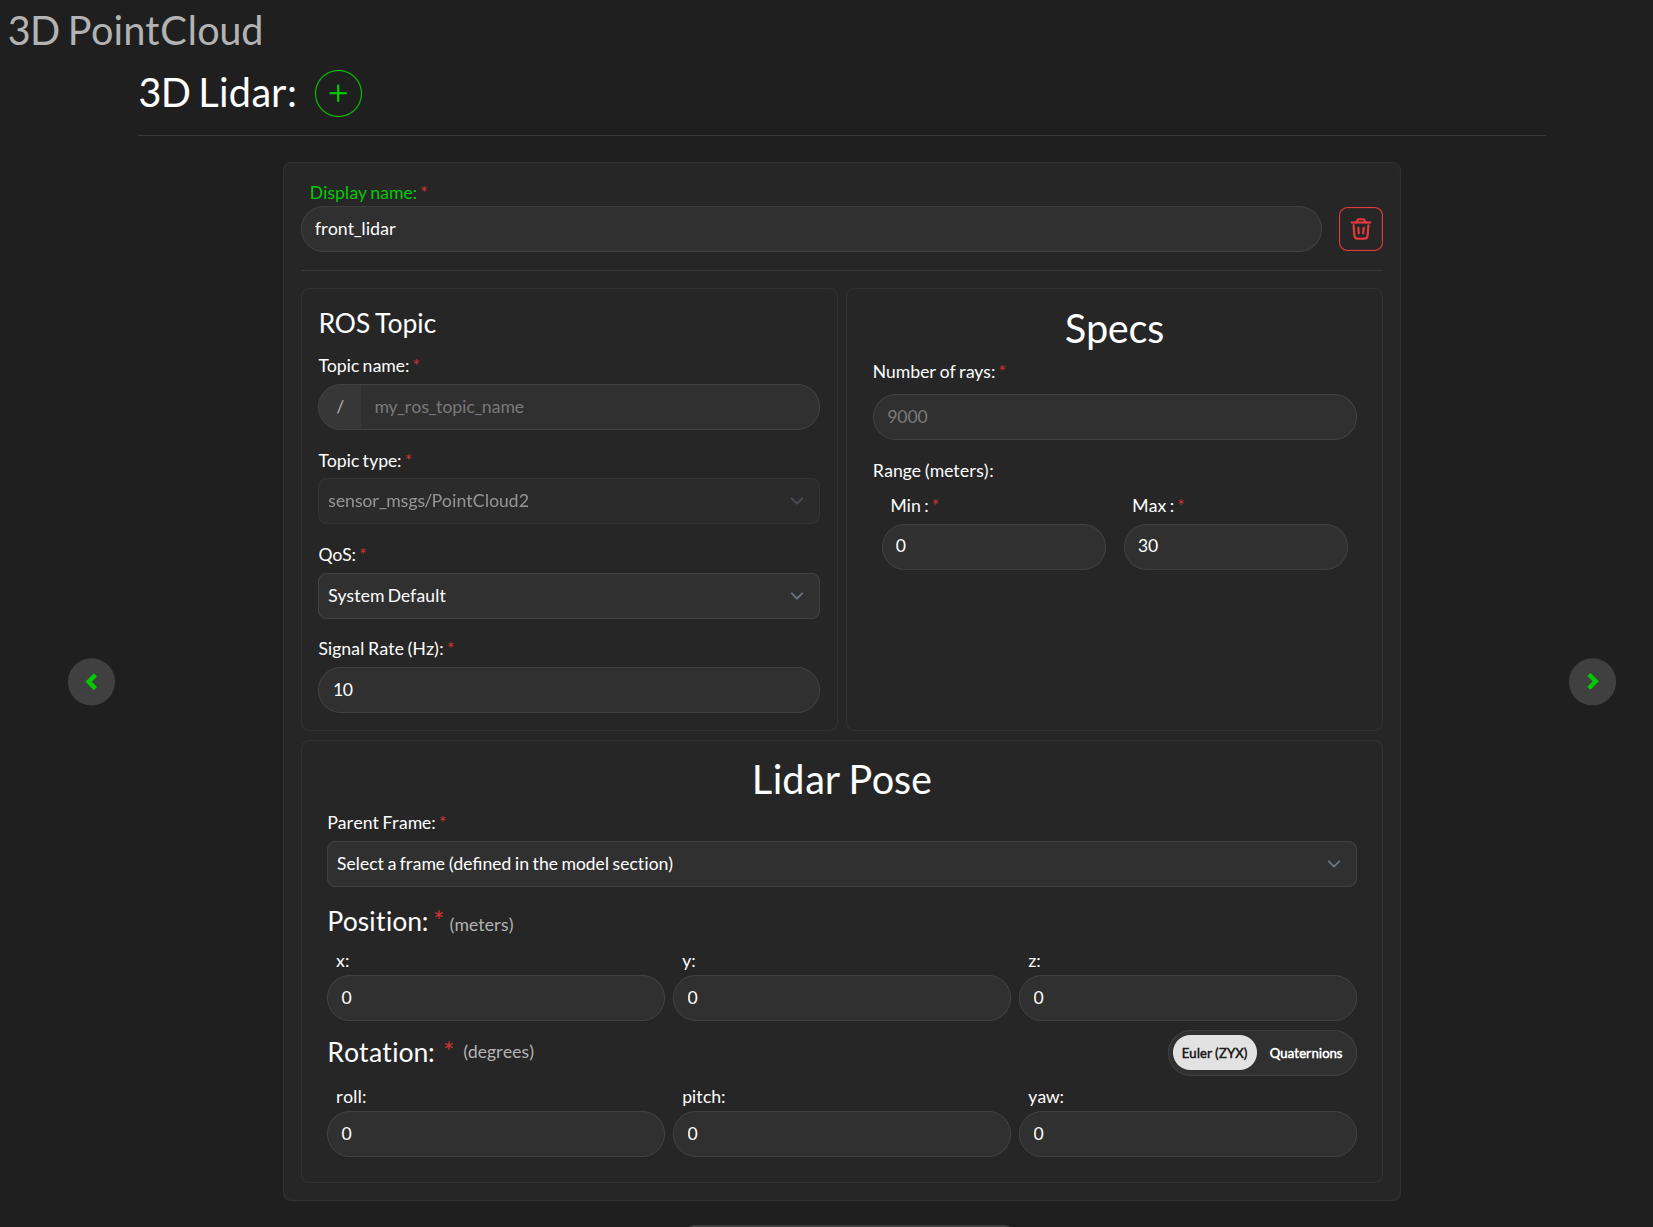The image size is (1653, 1227).
Task: Click the Range Max field
Action: point(1235,547)
